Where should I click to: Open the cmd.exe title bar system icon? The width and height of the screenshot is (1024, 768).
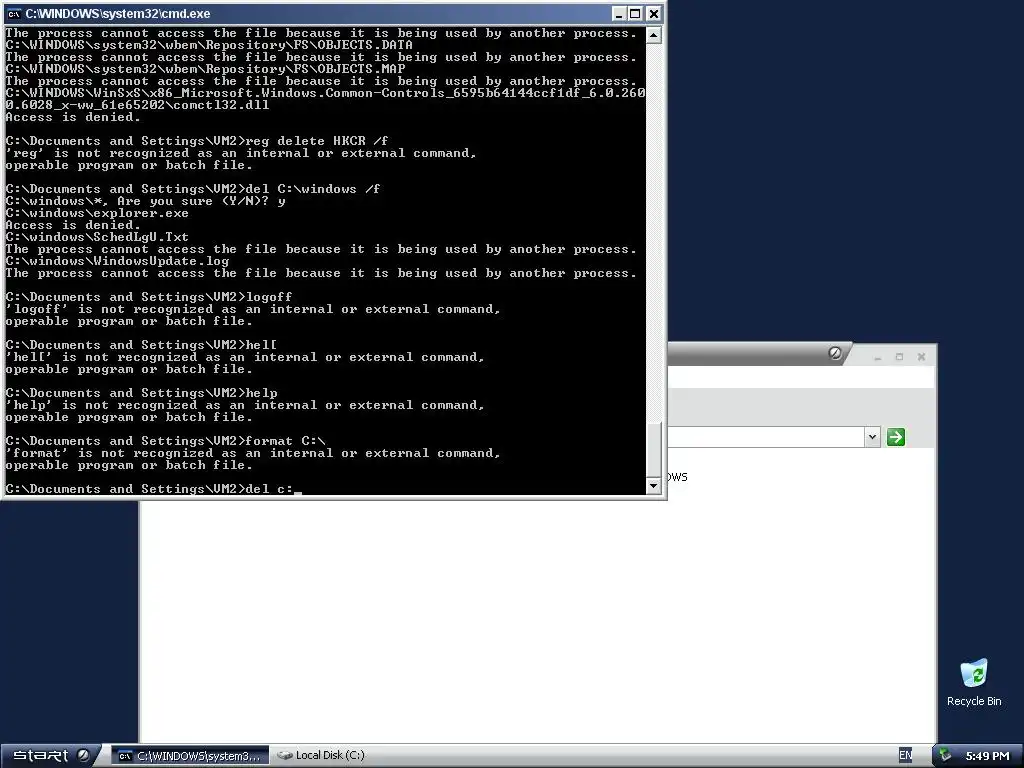point(14,13)
